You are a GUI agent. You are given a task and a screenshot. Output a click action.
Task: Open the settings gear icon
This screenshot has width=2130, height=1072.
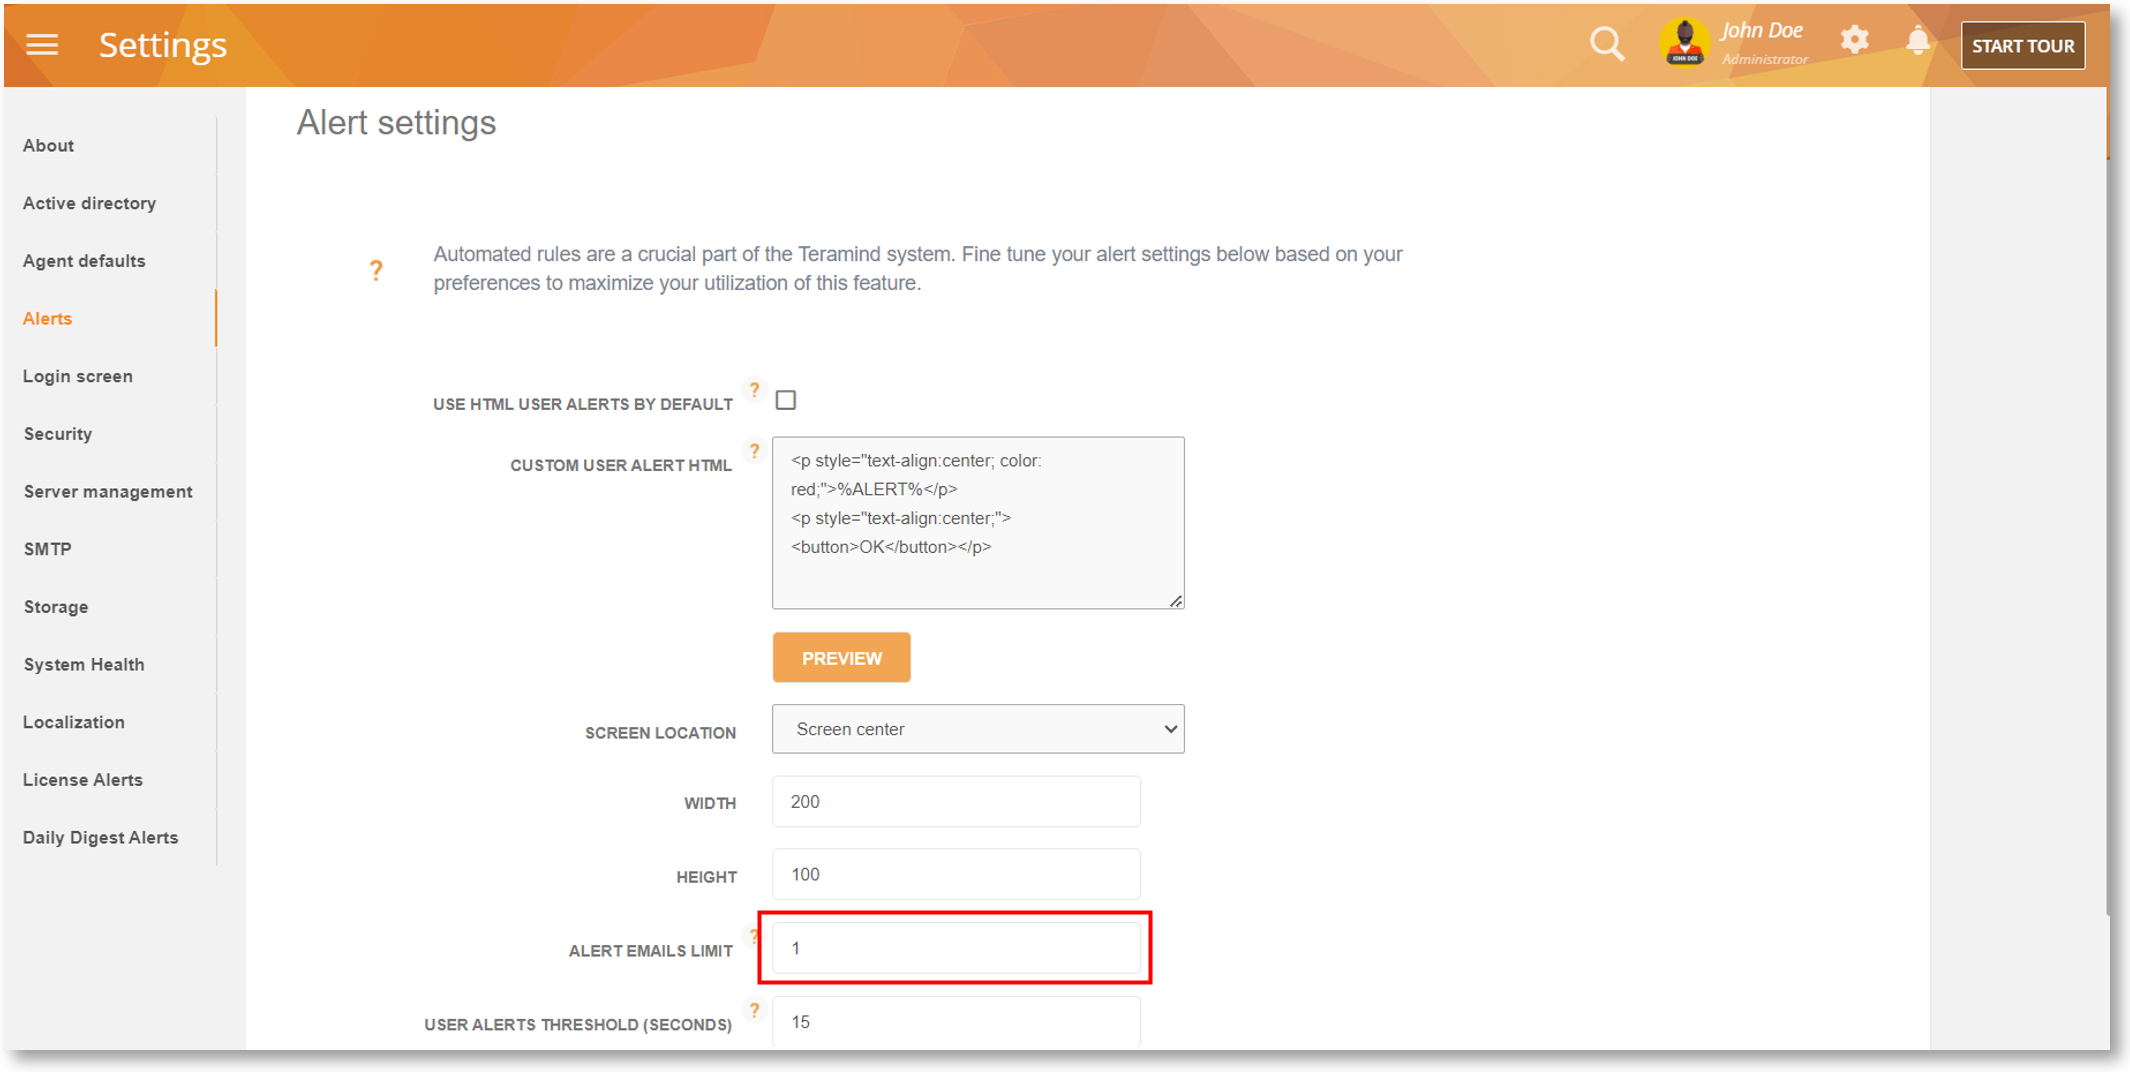tap(1854, 41)
